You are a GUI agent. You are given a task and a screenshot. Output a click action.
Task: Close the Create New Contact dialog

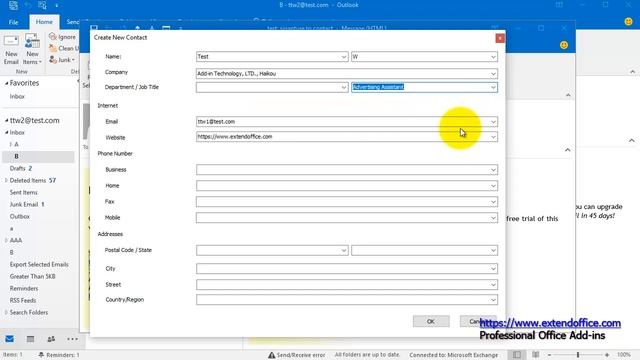click(x=500, y=38)
